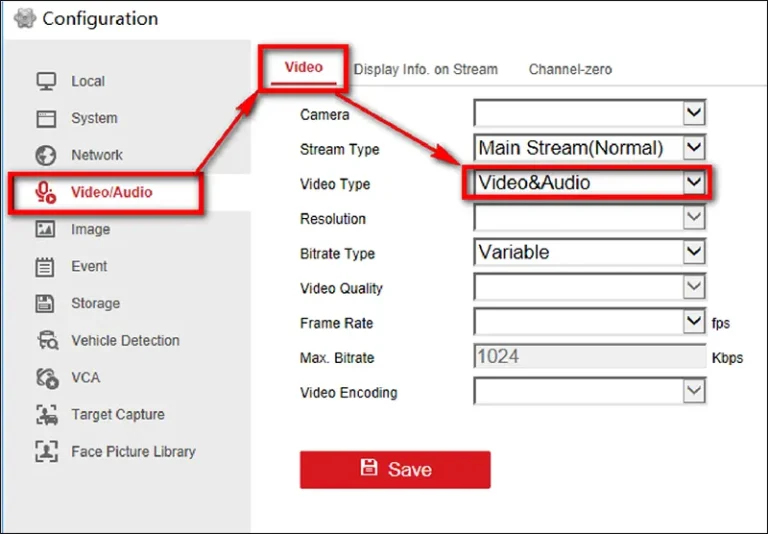Image resolution: width=768 pixels, height=534 pixels.
Task: Expand the Camera dropdown
Action: 693,113
